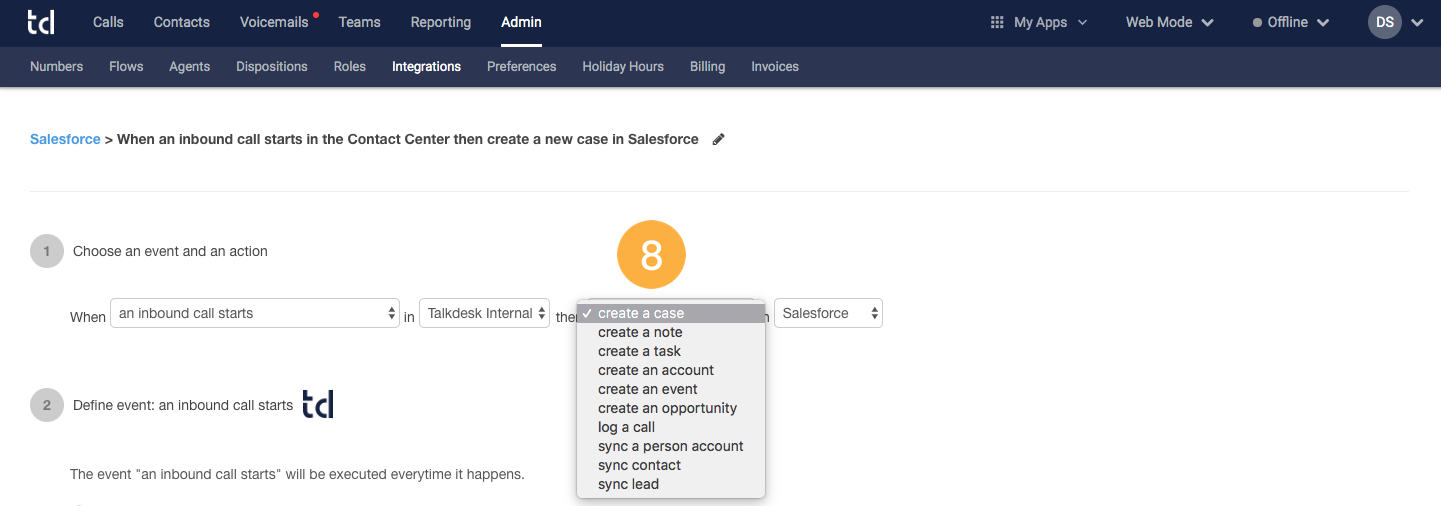Open the Teams tab
Image resolution: width=1441 pixels, height=506 pixels.
(x=360, y=22)
